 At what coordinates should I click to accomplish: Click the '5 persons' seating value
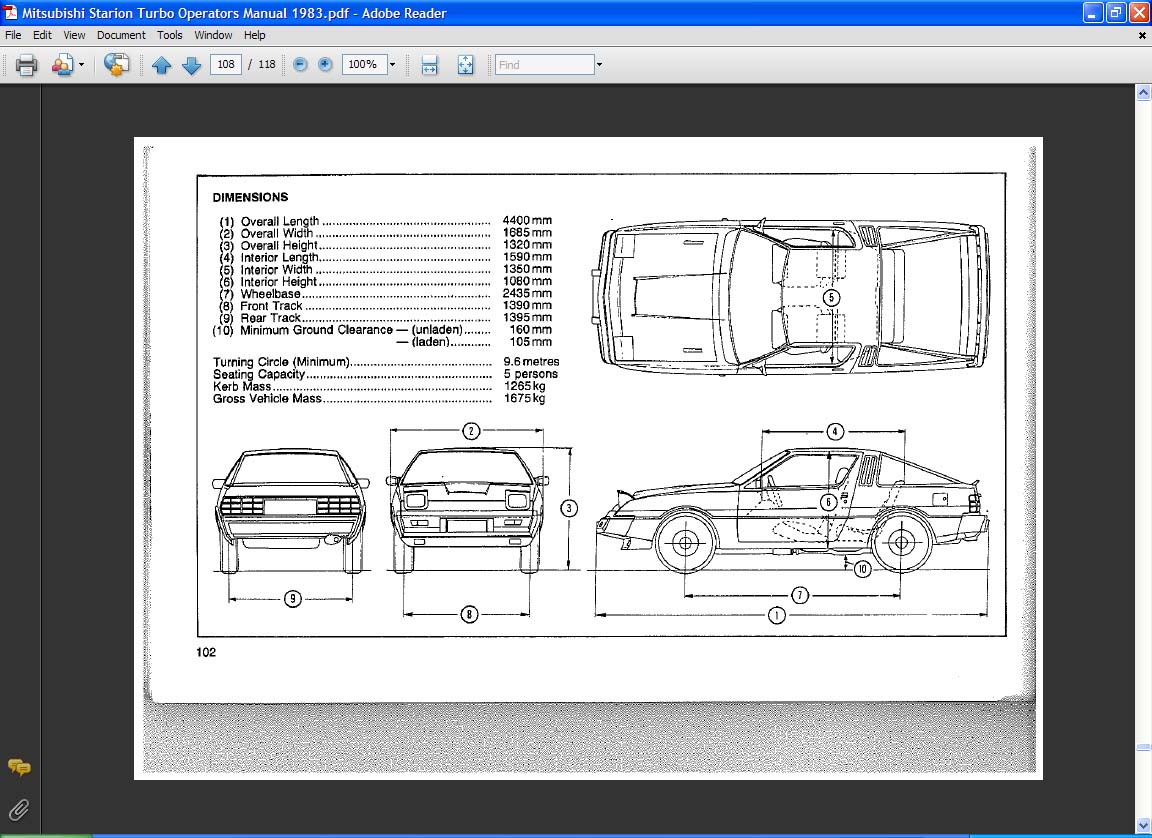pyautogui.click(x=530, y=374)
